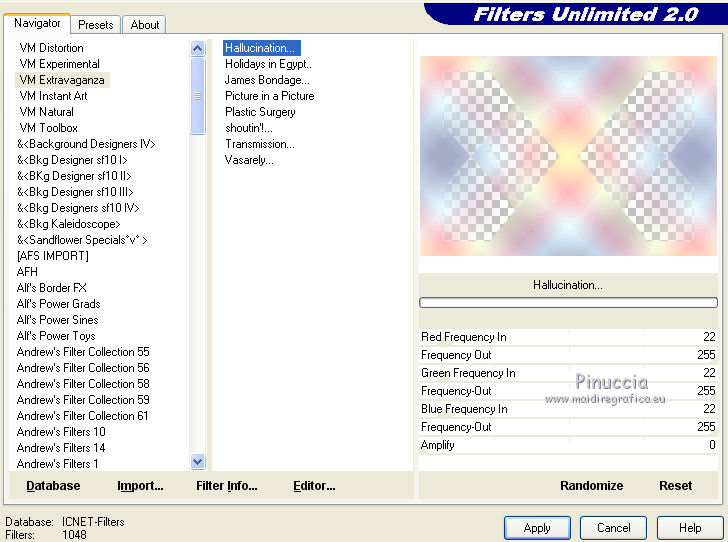Choose the Transmission... filter
Image resolution: width=728 pixels, height=542 pixels.
click(x=260, y=144)
